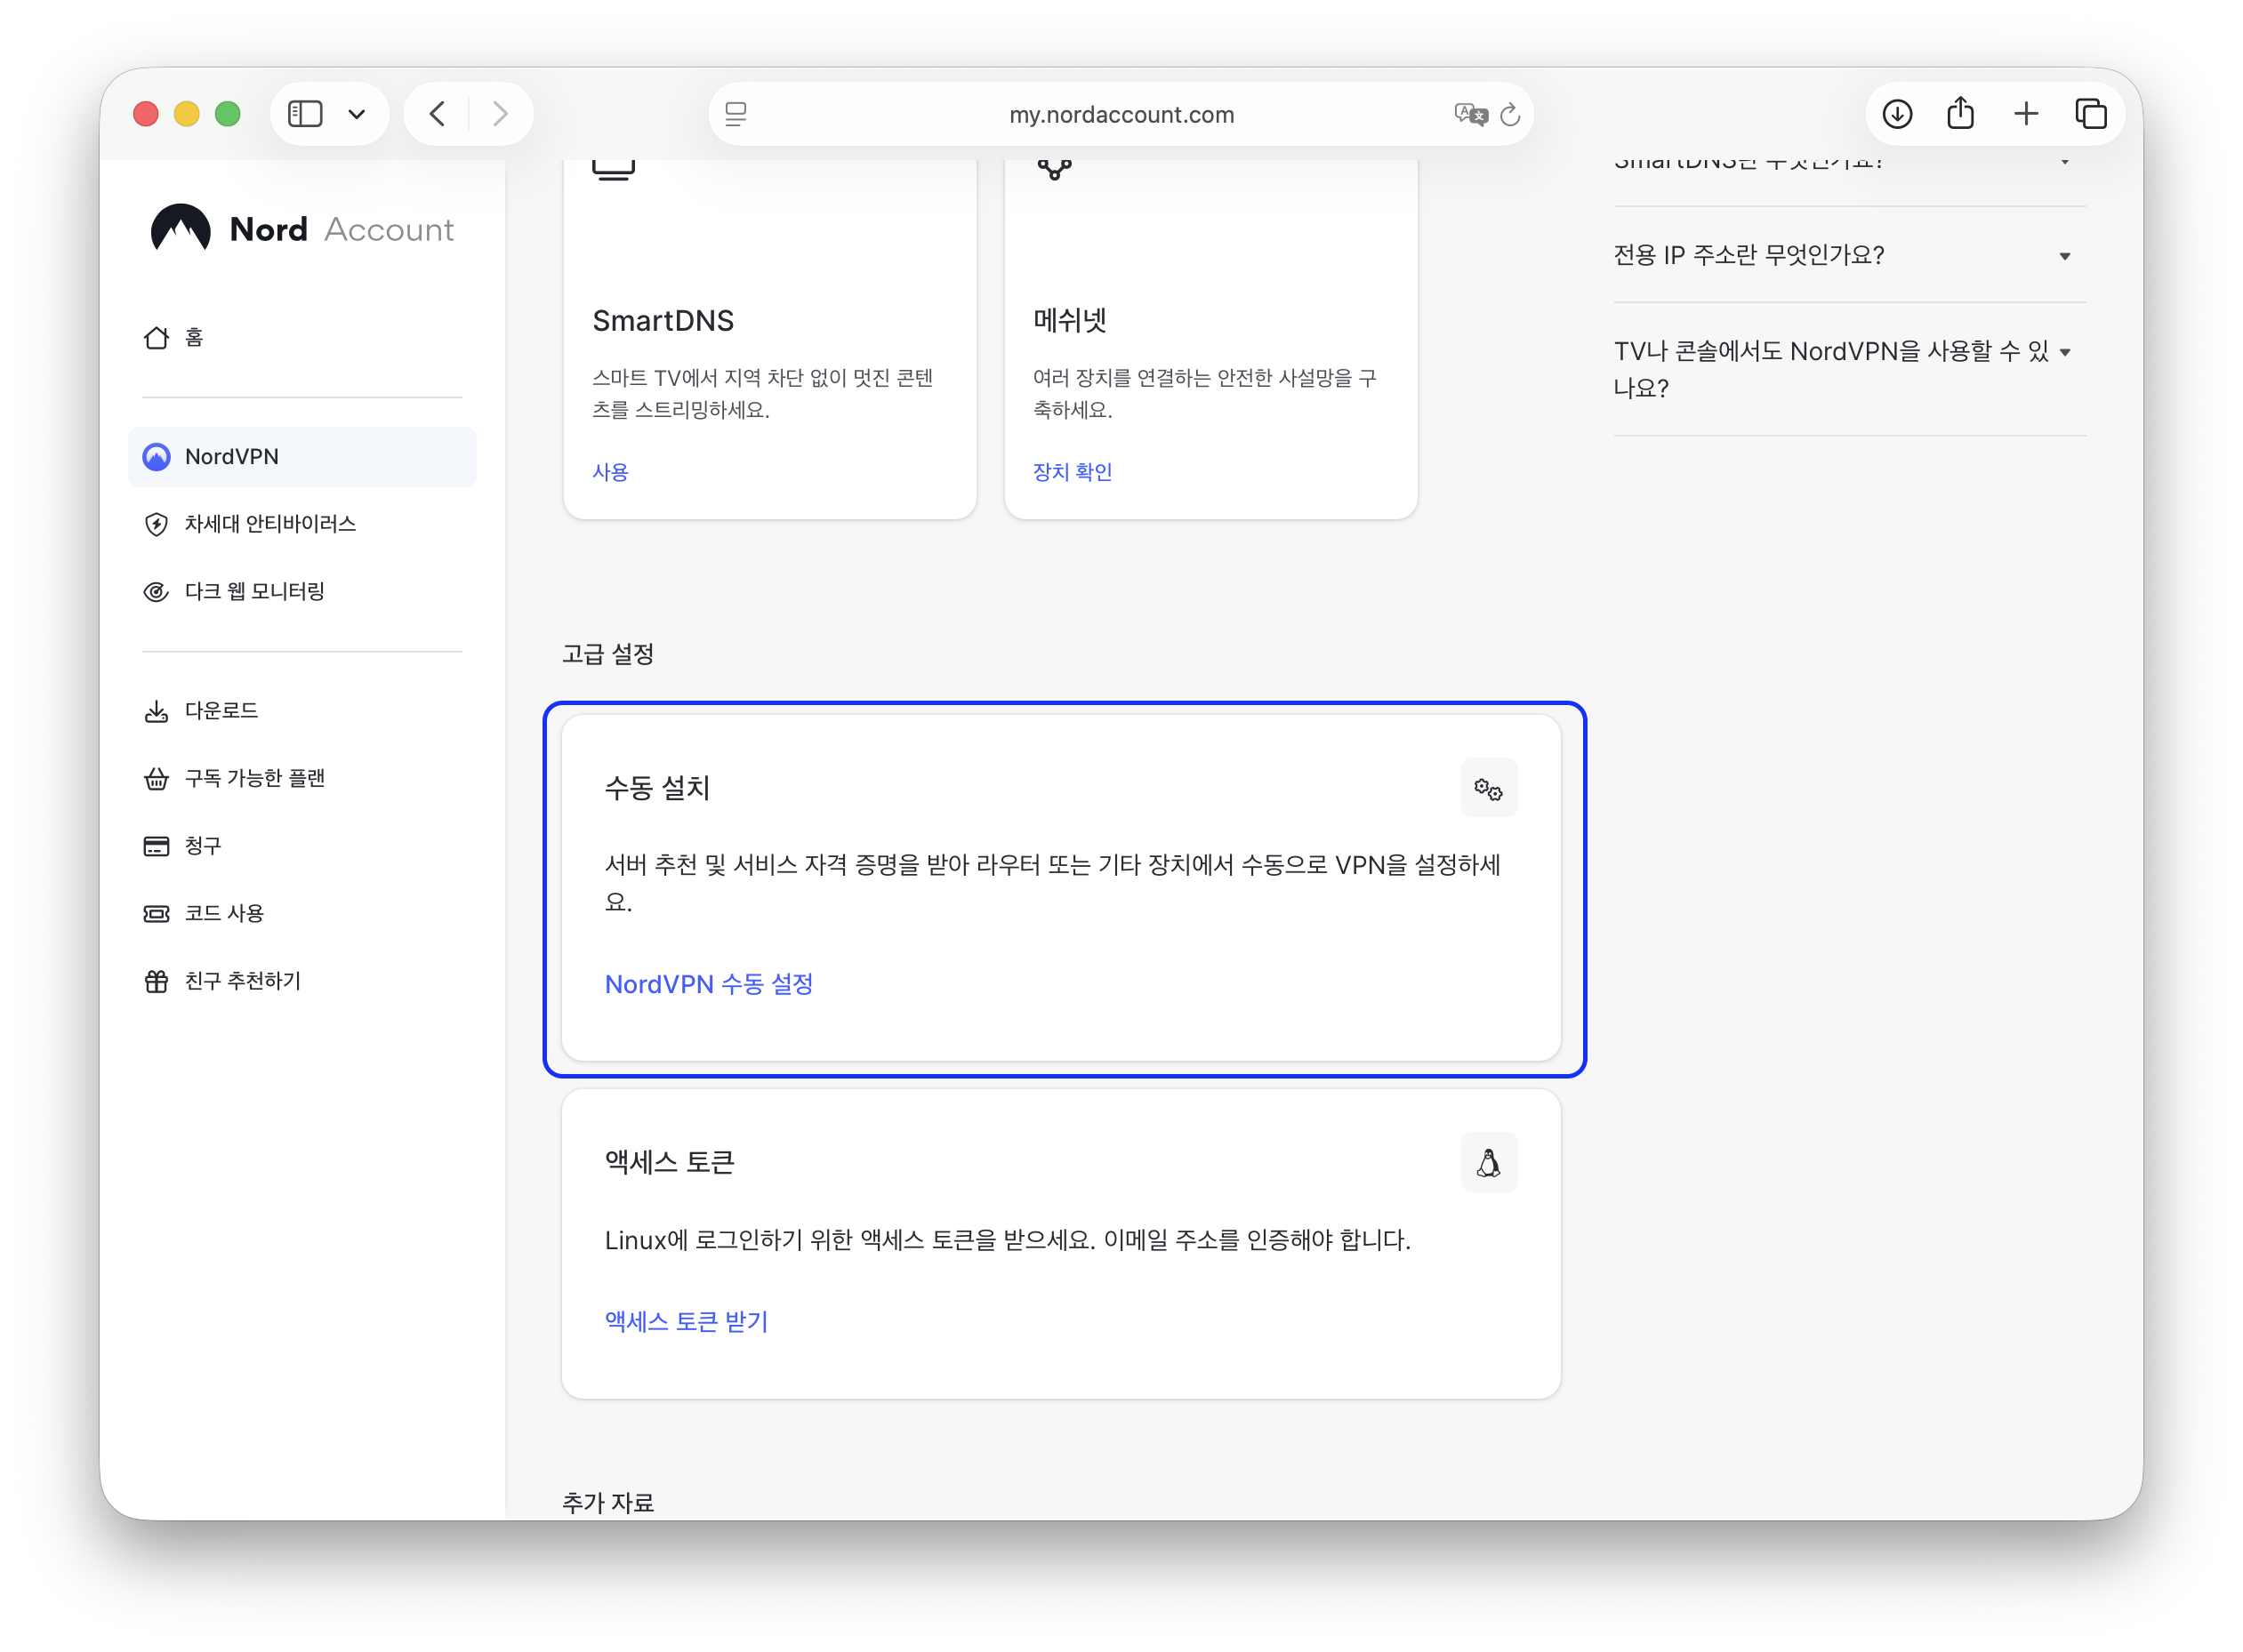Click the 수동 설치 heading
The width and height of the screenshot is (2243, 1652).
(657, 788)
